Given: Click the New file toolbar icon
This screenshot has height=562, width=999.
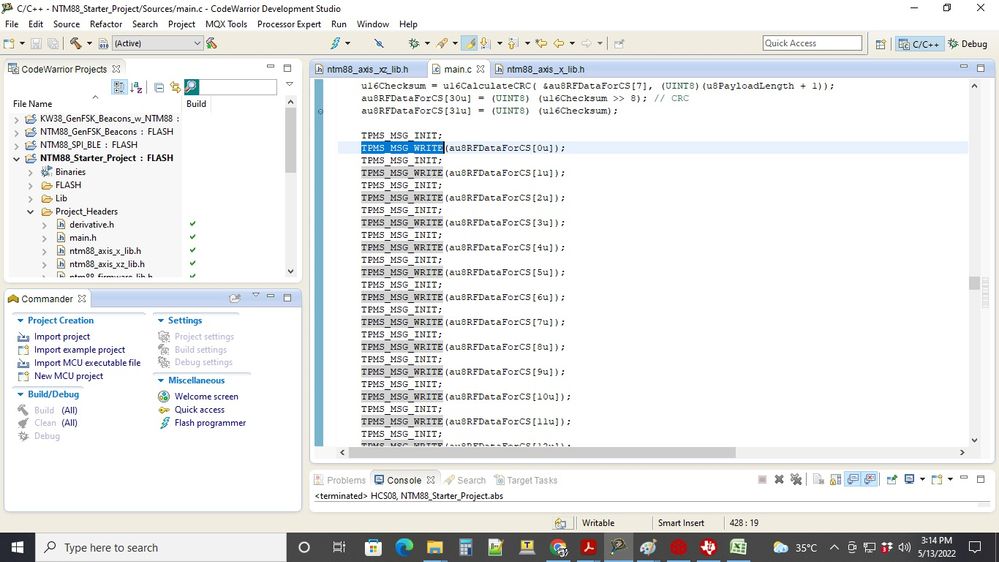Looking at the screenshot, I should point(9,43).
